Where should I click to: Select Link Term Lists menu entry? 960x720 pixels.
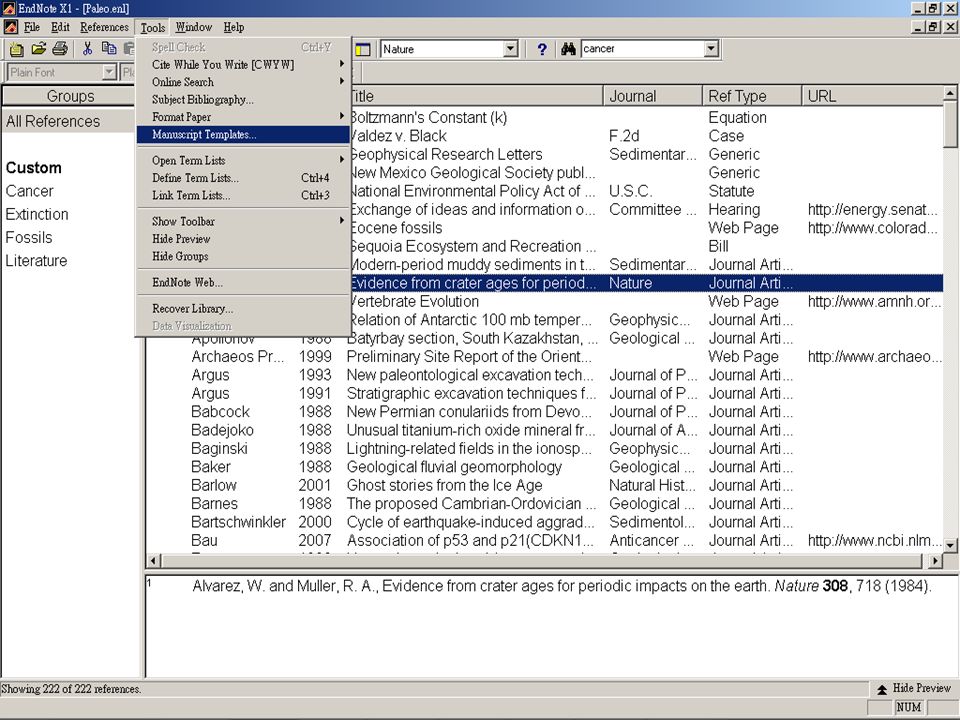243,195
